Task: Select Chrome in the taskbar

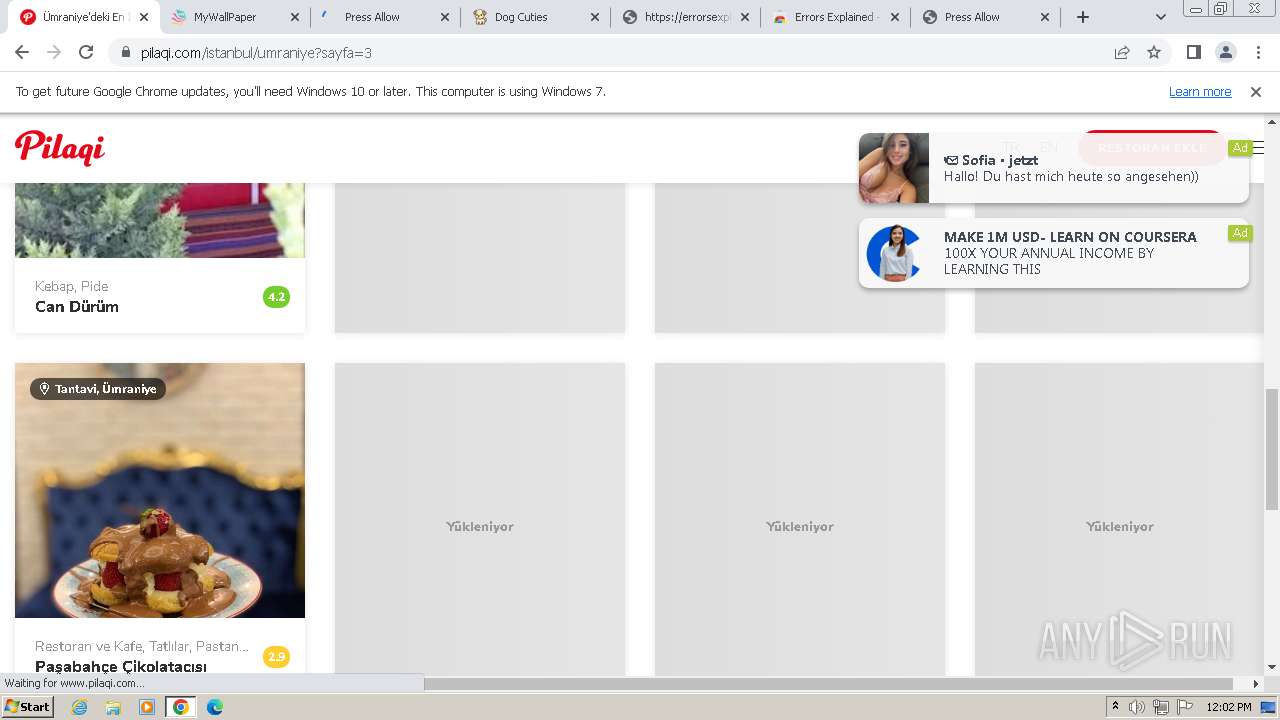Action: (181, 707)
